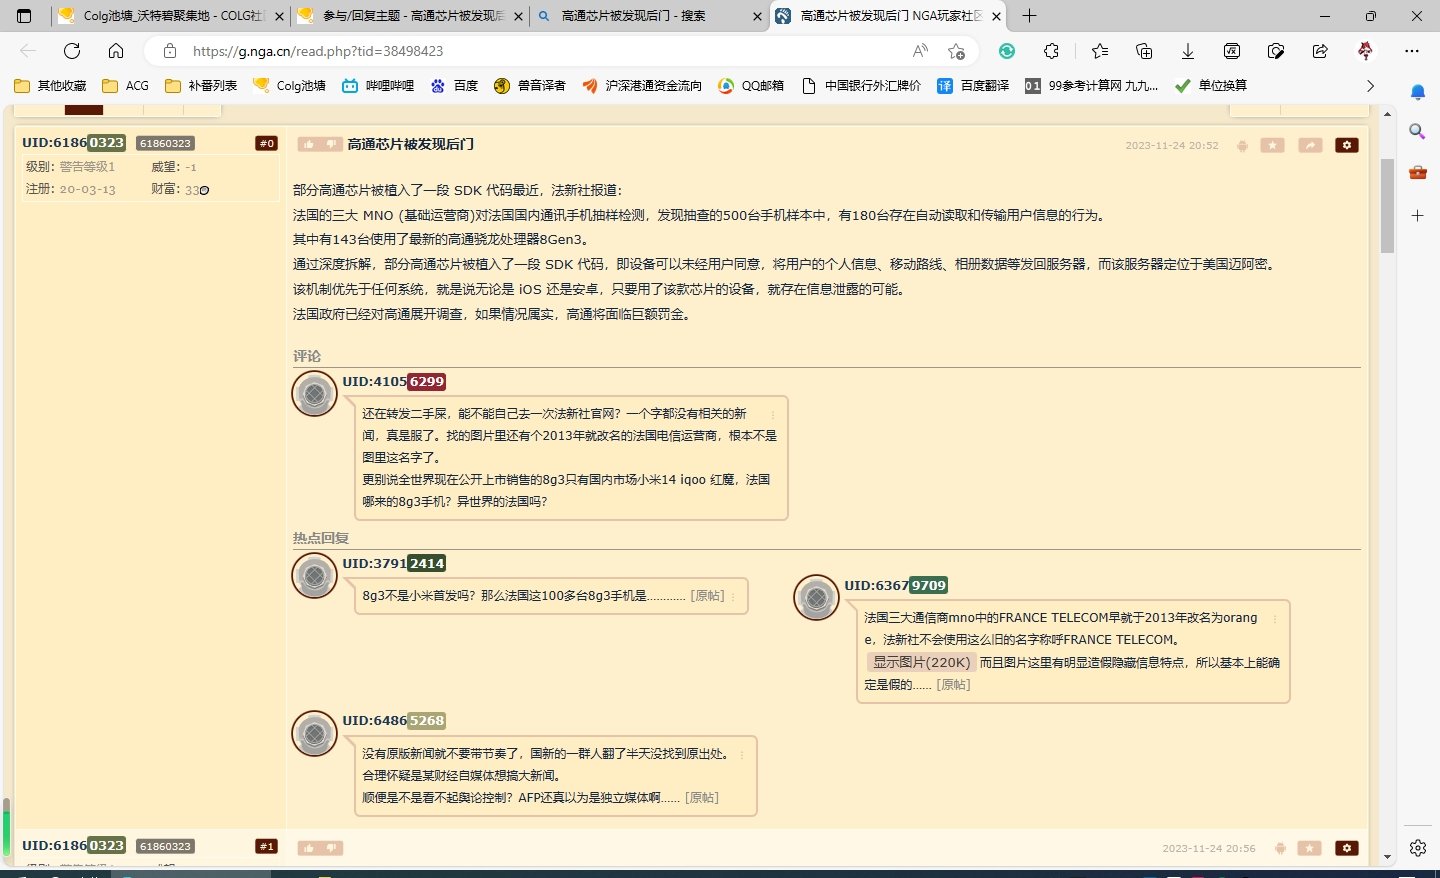1440x878 pixels.
Task: Open [原帖] link in UID:64865268 reply
Action: [x=702, y=798]
